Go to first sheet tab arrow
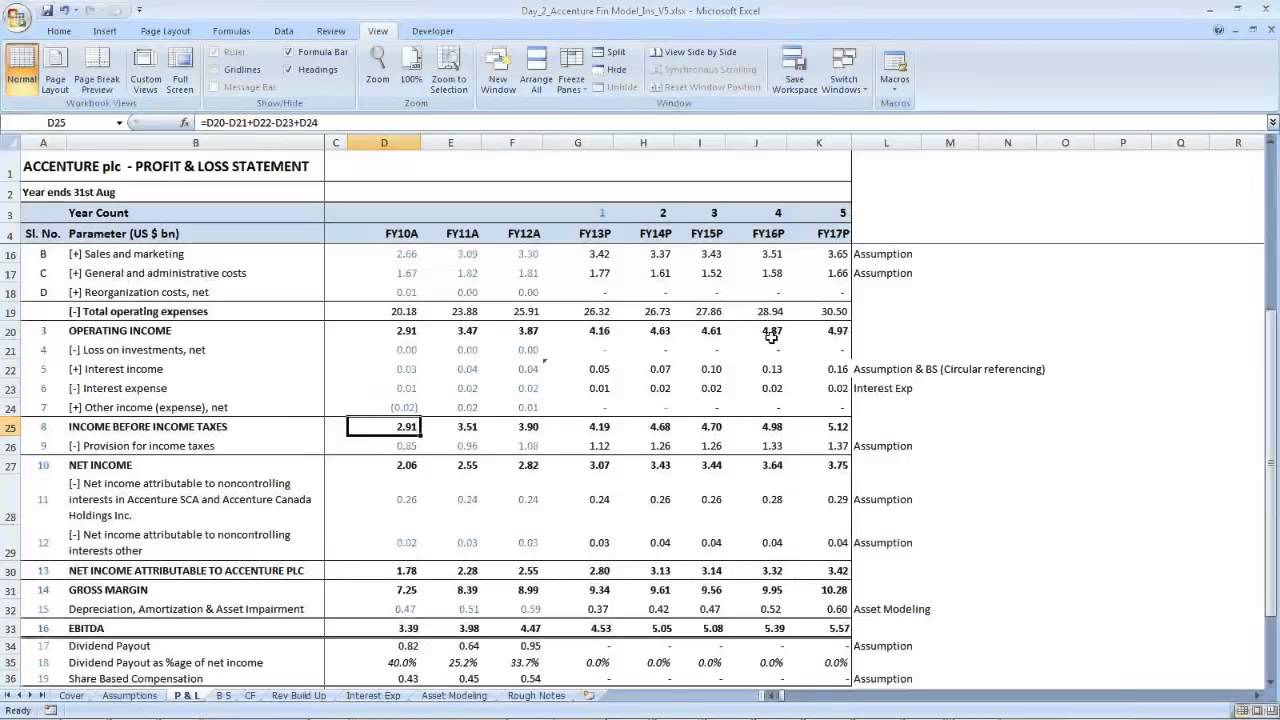1280x720 pixels. [8, 695]
